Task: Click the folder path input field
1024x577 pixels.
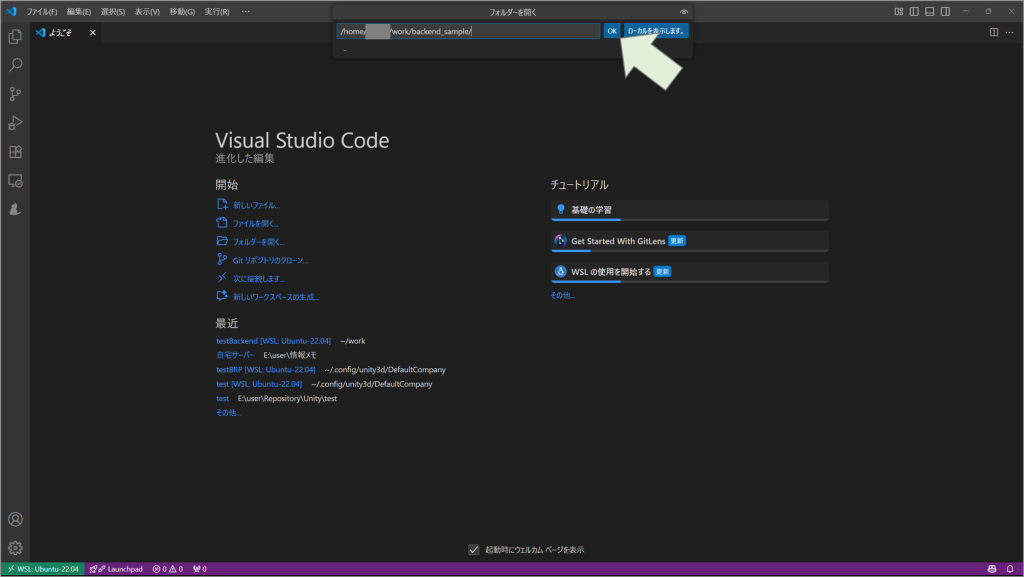Action: (x=468, y=31)
